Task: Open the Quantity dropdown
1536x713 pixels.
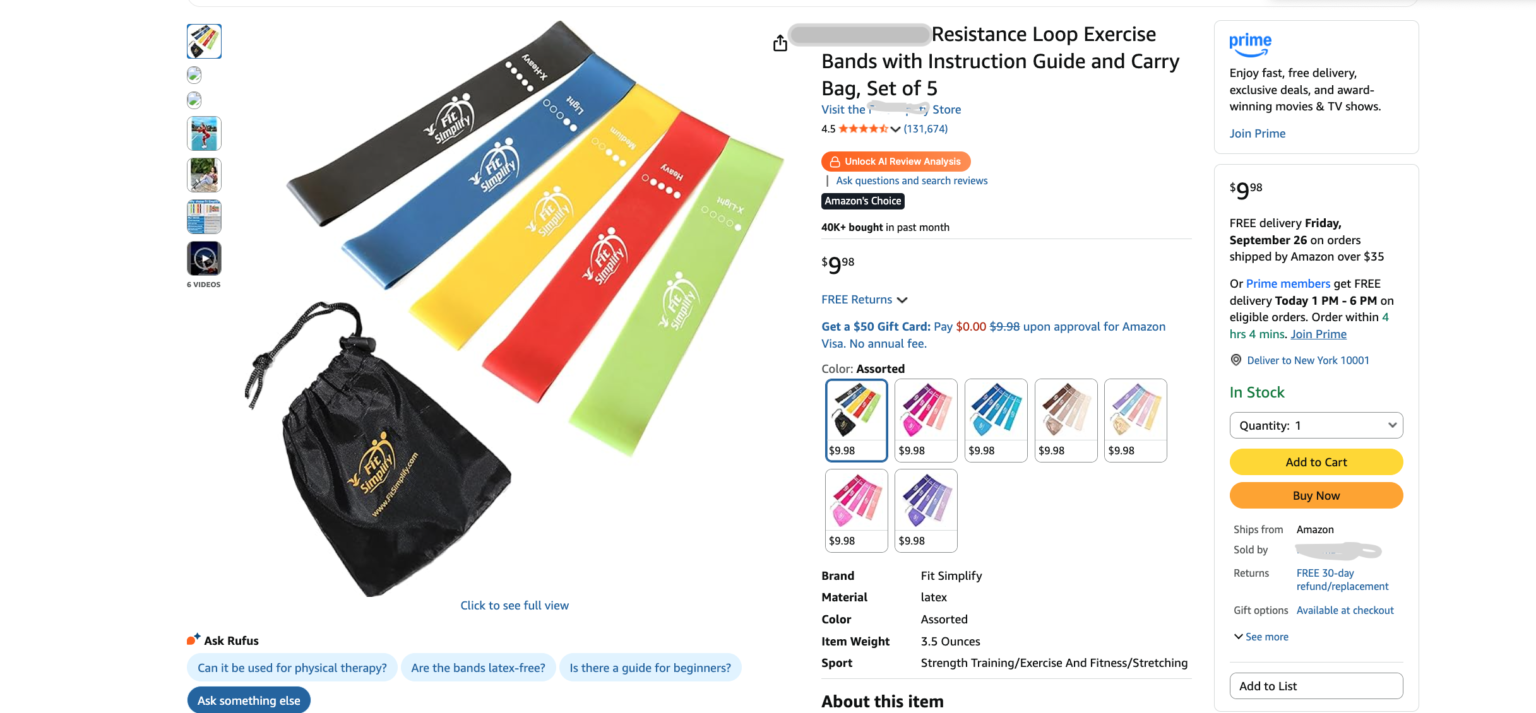Action: pyautogui.click(x=1315, y=425)
